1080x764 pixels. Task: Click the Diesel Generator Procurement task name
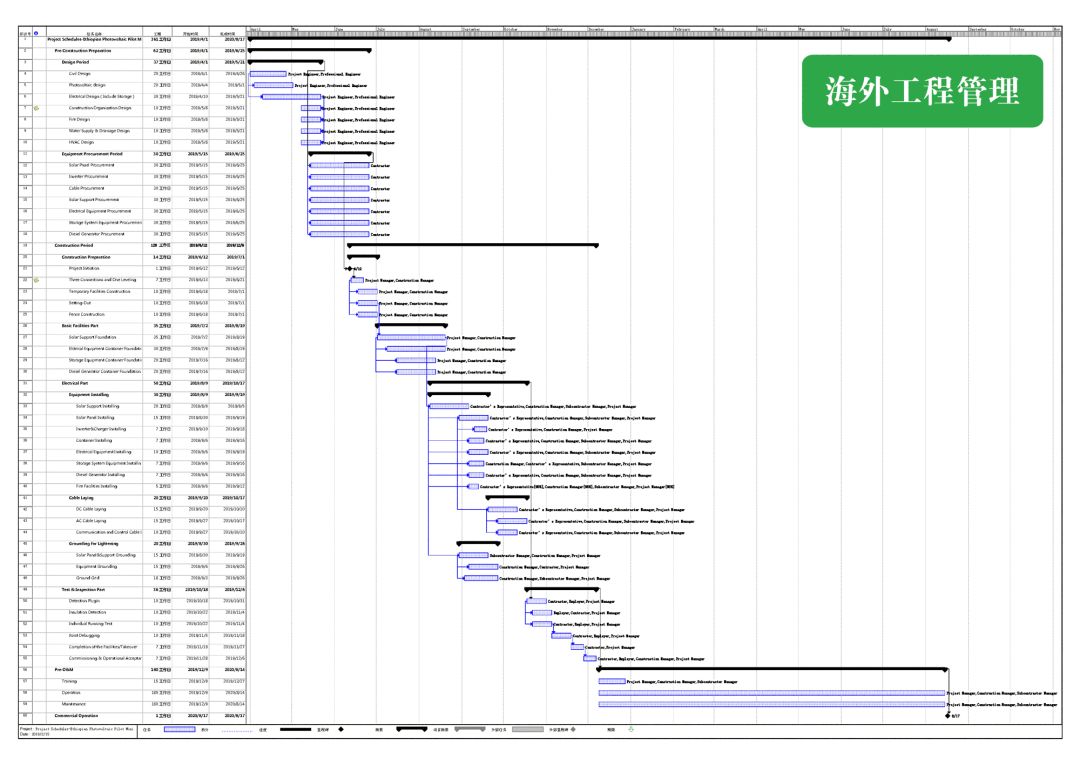tap(96, 234)
